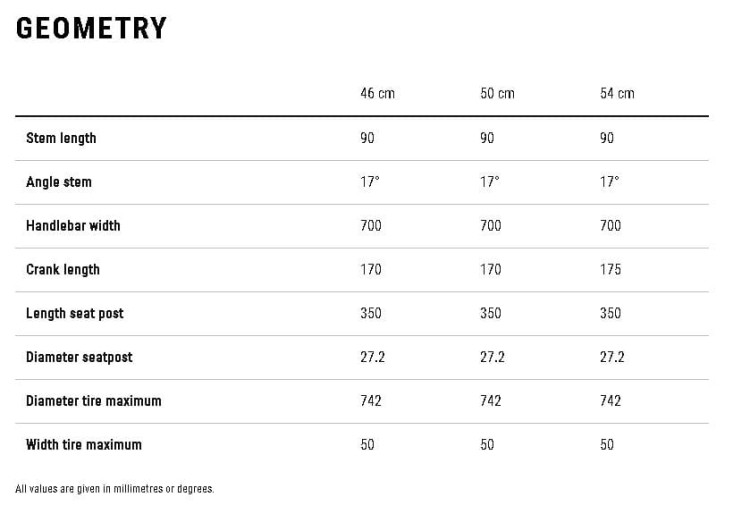
Task: Click the Width tire maximum label
Action: coord(84,445)
